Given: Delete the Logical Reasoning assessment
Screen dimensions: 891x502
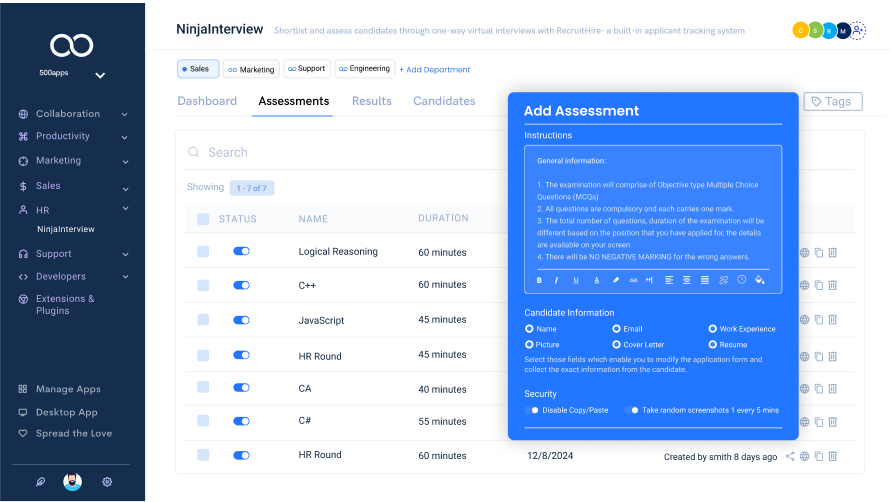Looking at the screenshot, I should tap(832, 252).
